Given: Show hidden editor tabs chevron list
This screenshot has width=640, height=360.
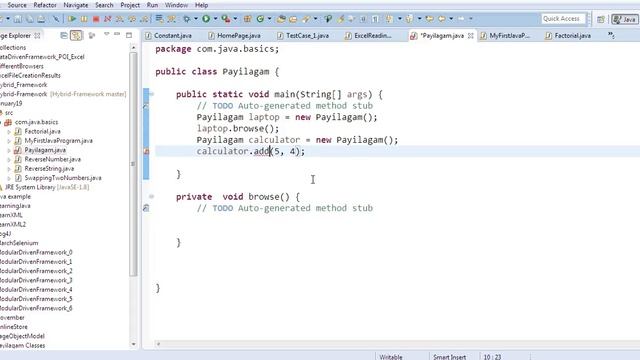Looking at the screenshot, I should point(611,35).
